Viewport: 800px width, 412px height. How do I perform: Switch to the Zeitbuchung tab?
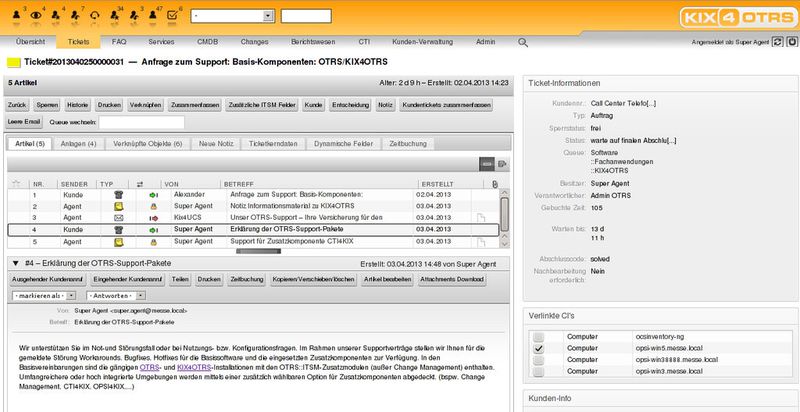(408, 144)
